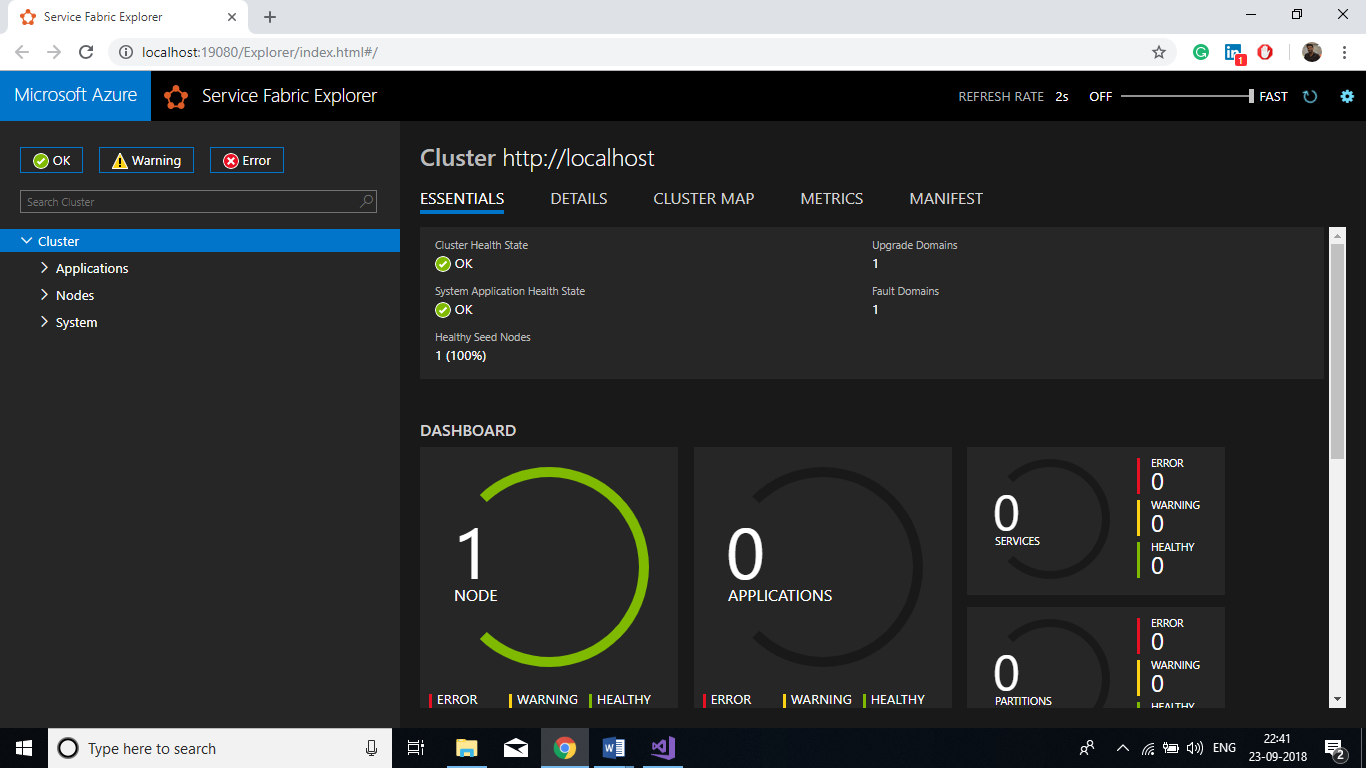Toggle the Error health filter
Image resolution: width=1366 pixels, height=768 pixels.
(x=246, y=160)
